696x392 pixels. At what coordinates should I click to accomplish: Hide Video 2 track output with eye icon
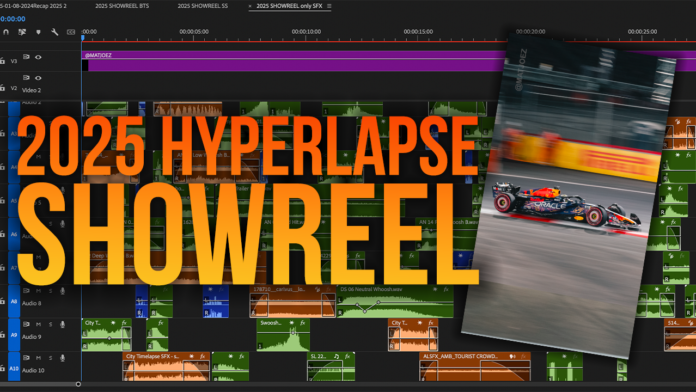38,78
